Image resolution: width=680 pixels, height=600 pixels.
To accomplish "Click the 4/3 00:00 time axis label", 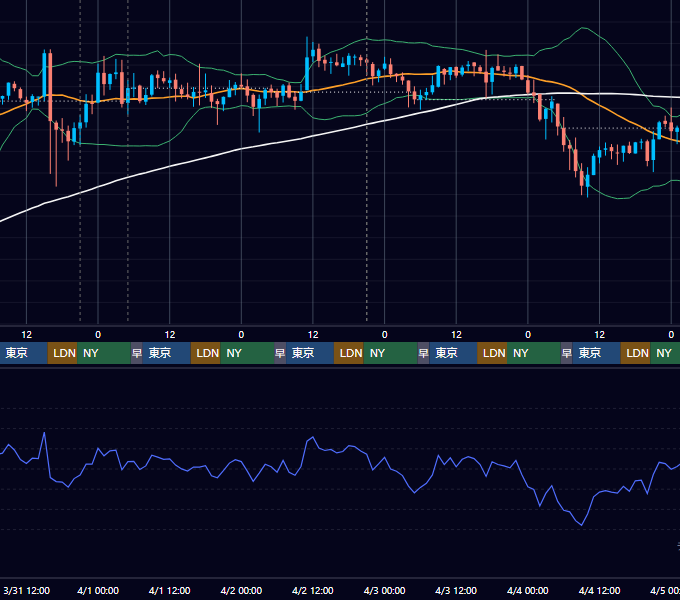I will tap(385, 590).
